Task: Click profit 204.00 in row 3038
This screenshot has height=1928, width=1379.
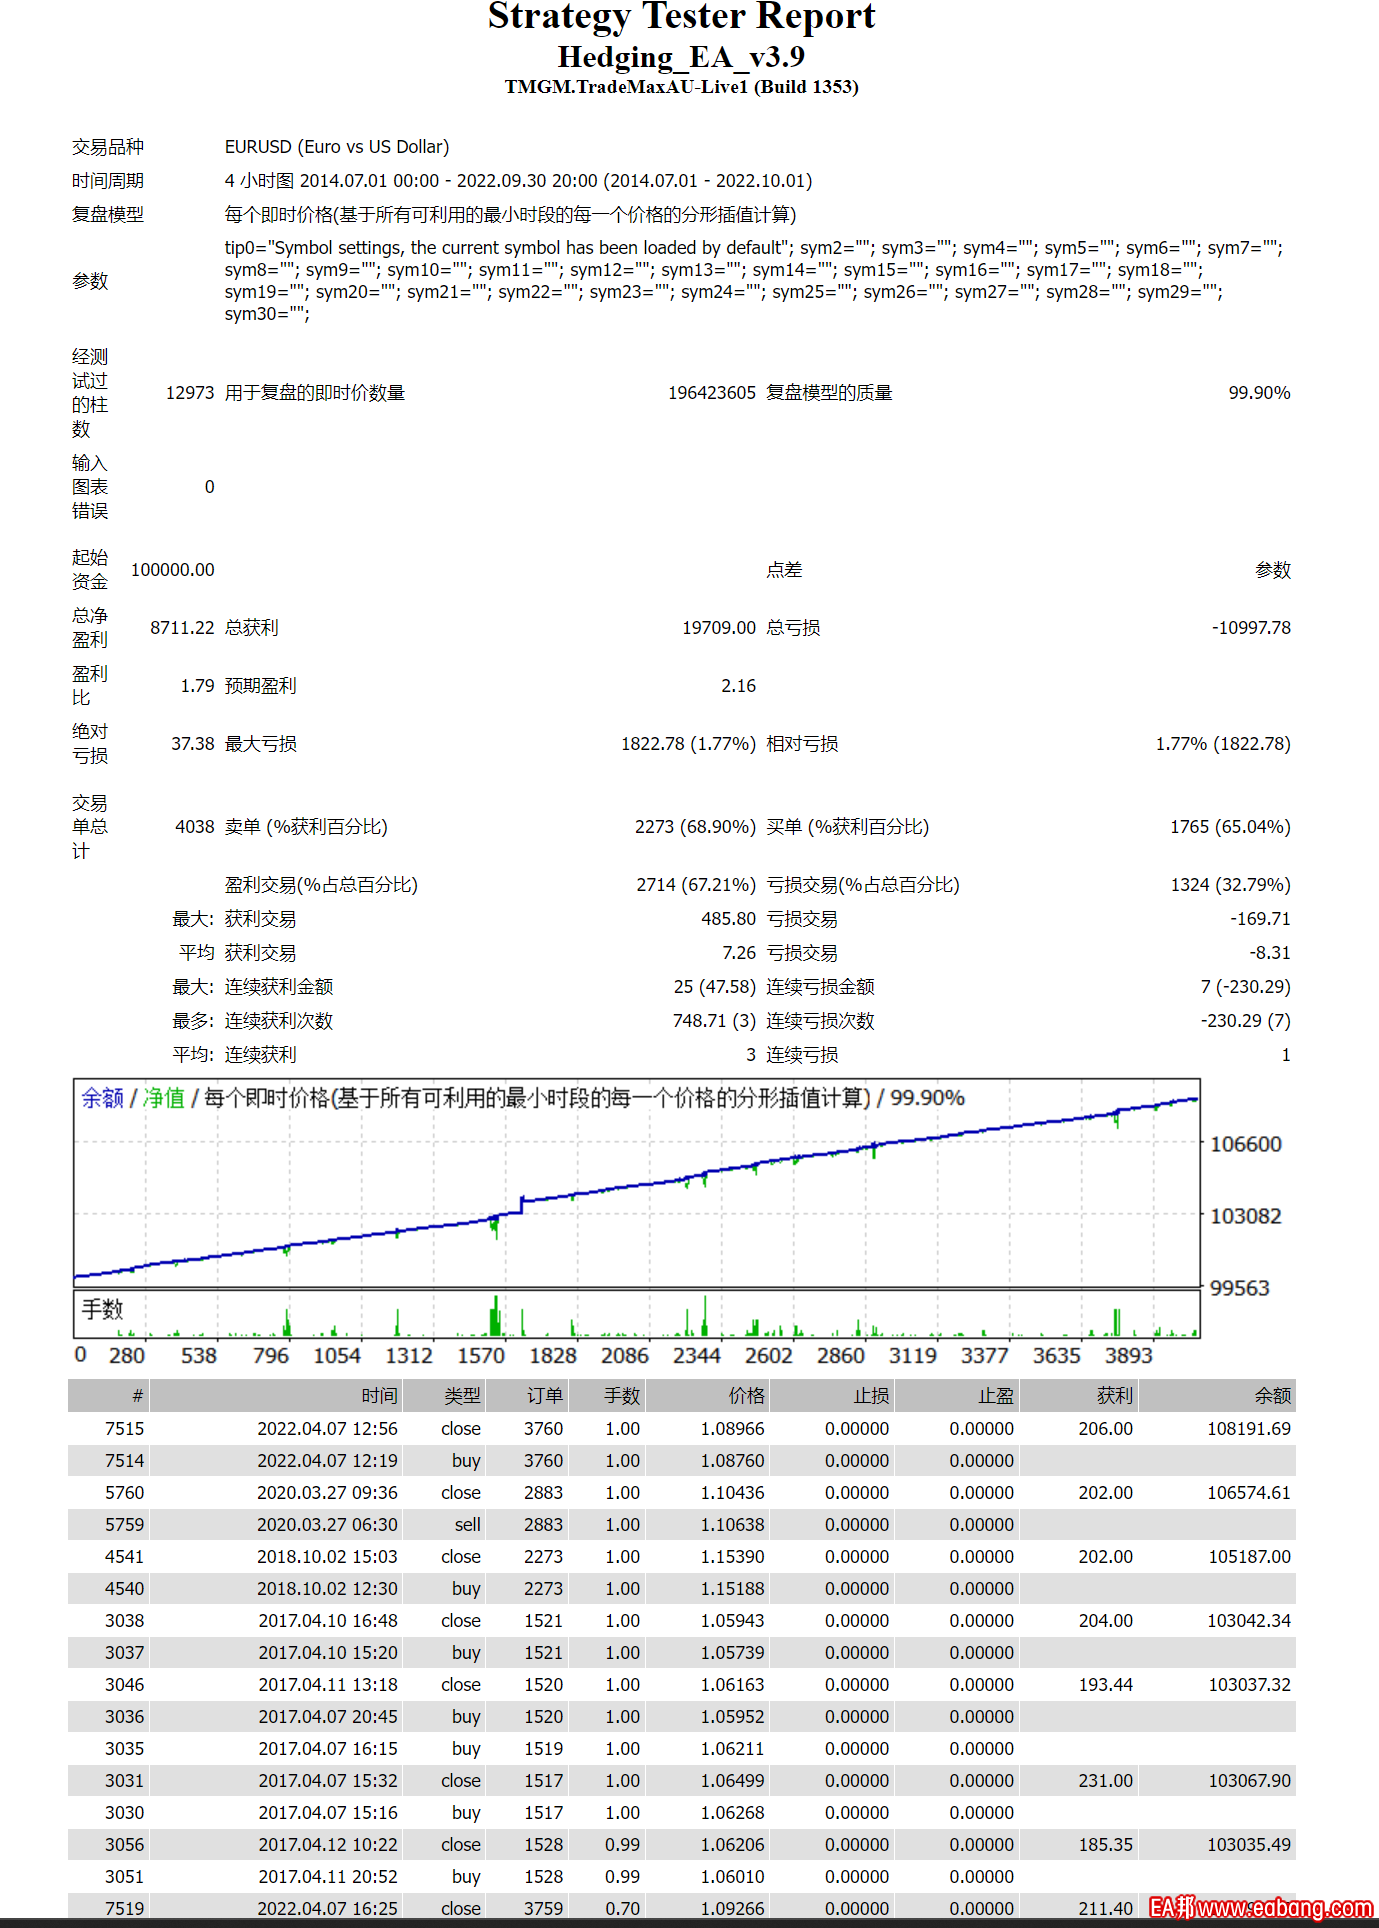Action: 1106,1621
